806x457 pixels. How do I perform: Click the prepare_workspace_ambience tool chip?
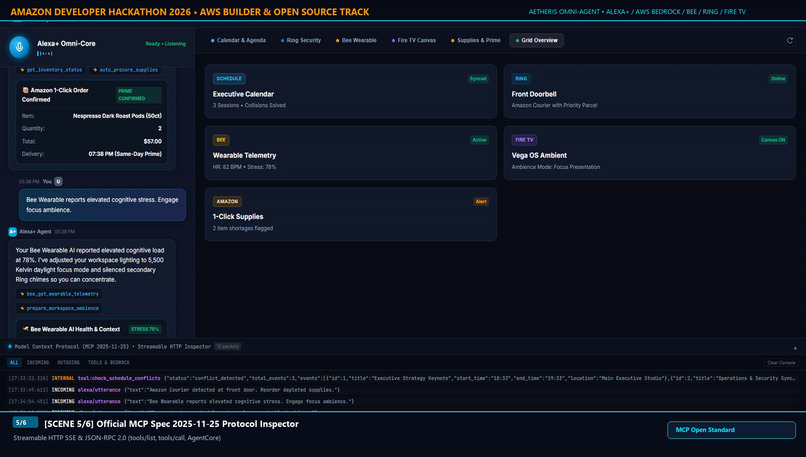pos(59,308)
